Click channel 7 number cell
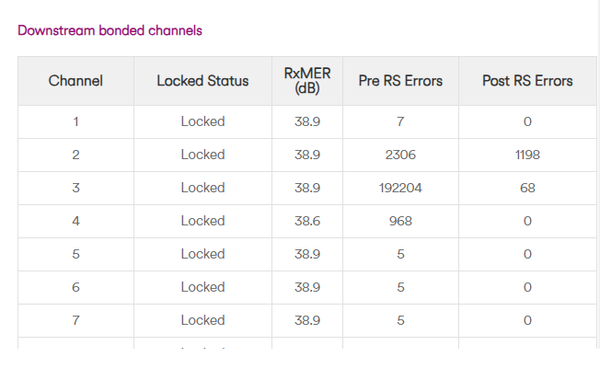 pyautogui.click(x=76, y=321)
